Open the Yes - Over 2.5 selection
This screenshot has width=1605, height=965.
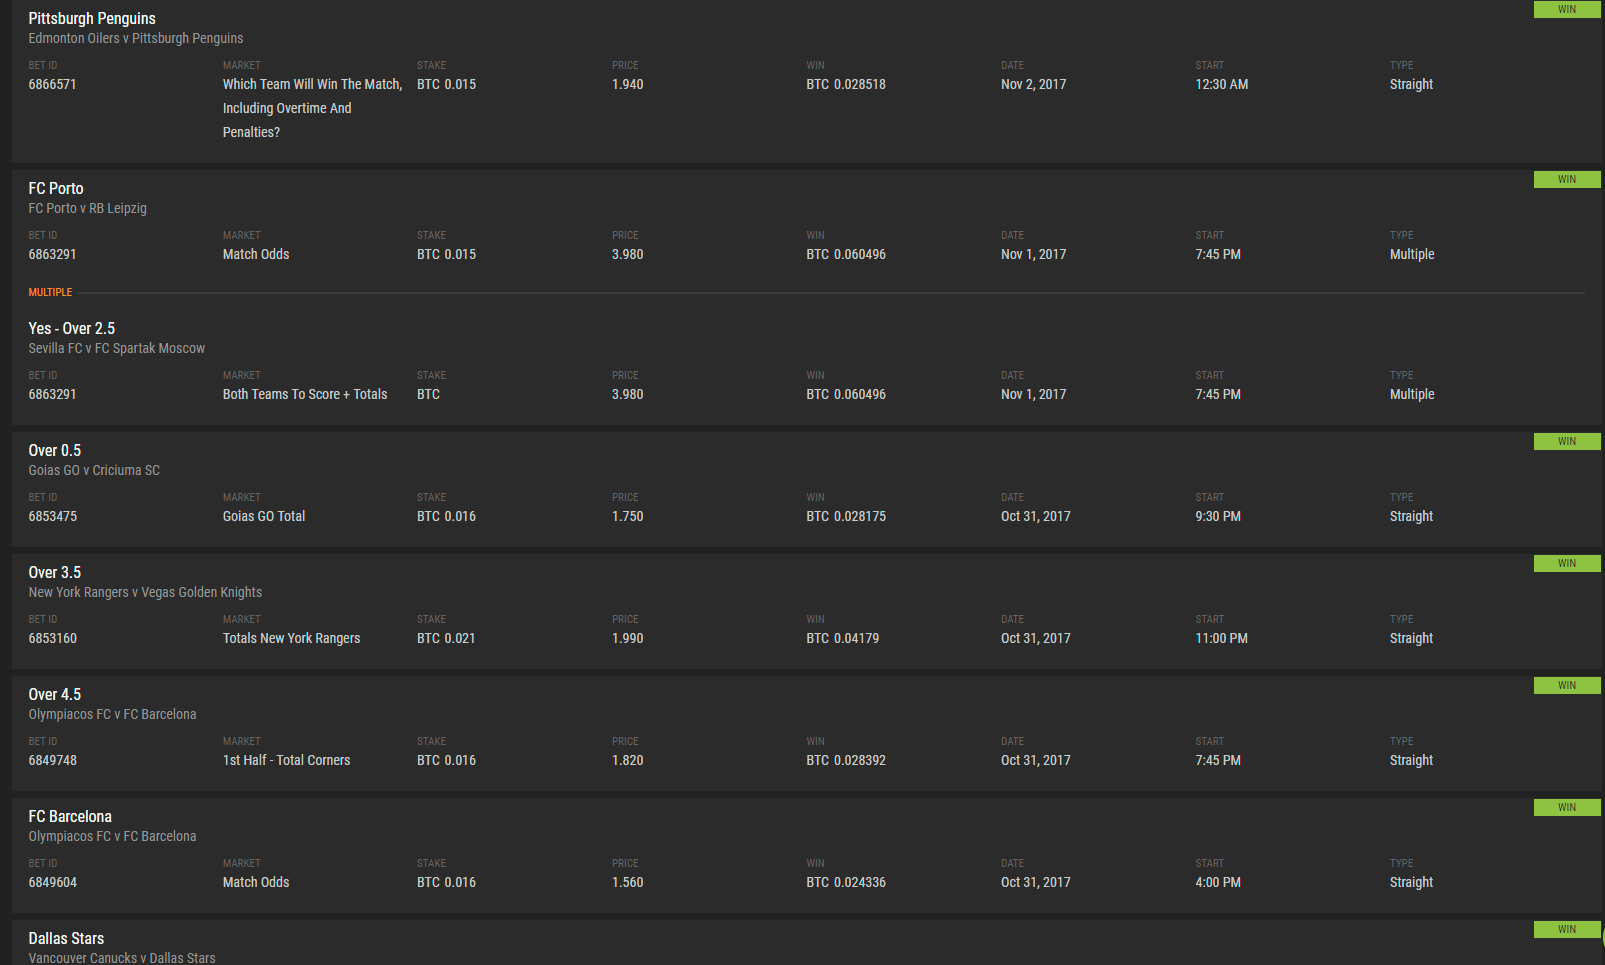[x=72, y=328]
